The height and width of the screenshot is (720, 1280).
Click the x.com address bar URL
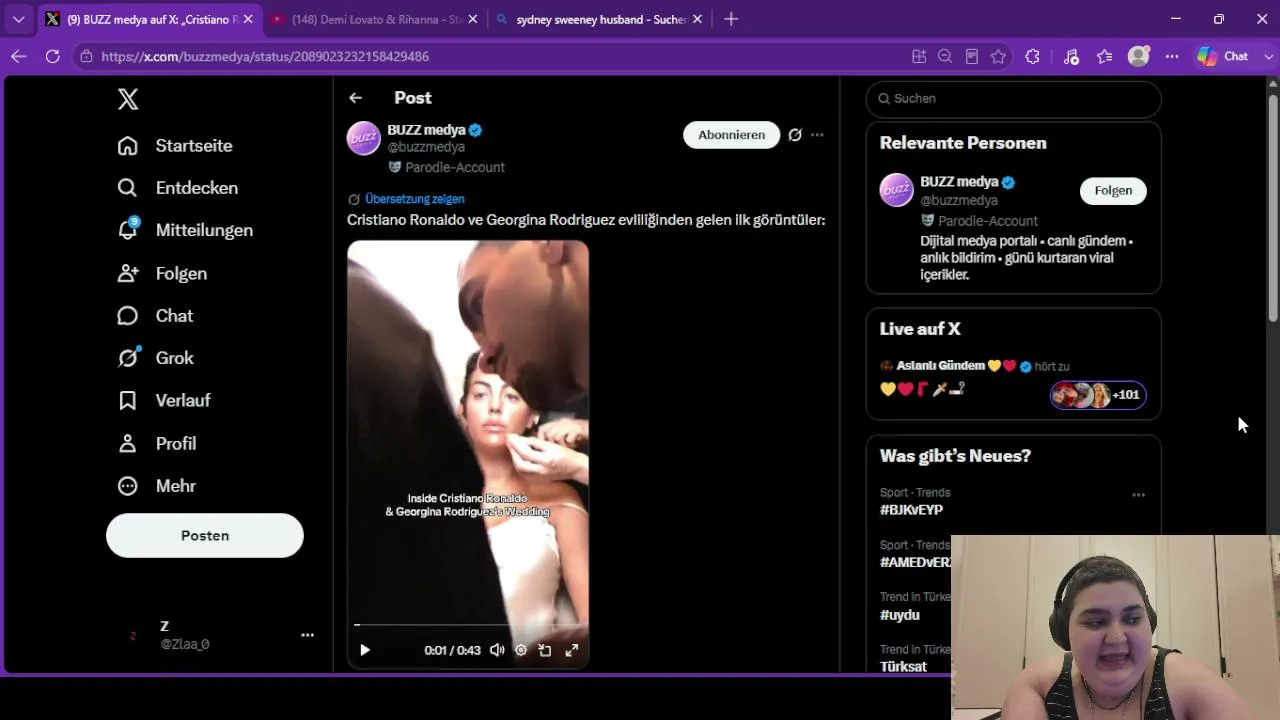[x=265, y=57]
